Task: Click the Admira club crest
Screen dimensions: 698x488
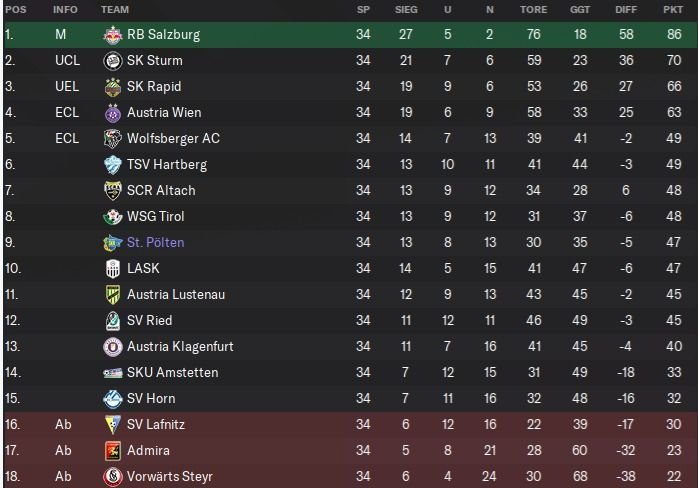Action: tap(113, 450)
